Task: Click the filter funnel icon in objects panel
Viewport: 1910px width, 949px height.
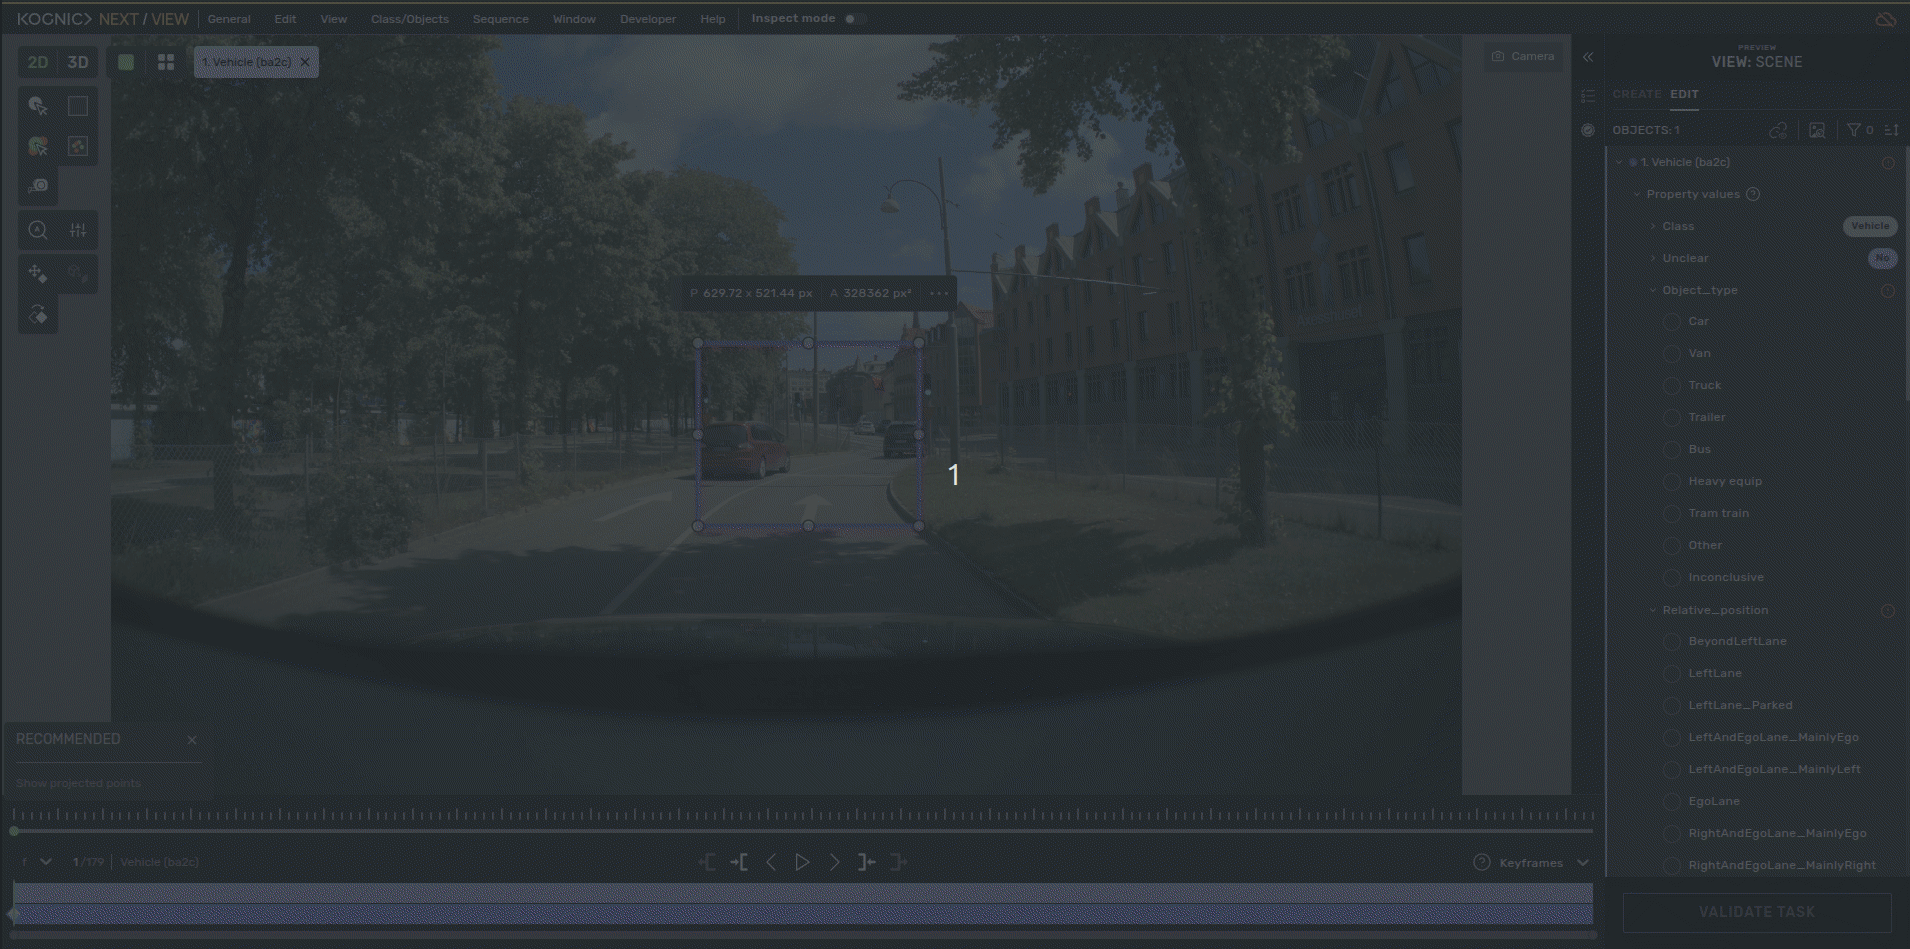Action: (x=1853, y=130)
